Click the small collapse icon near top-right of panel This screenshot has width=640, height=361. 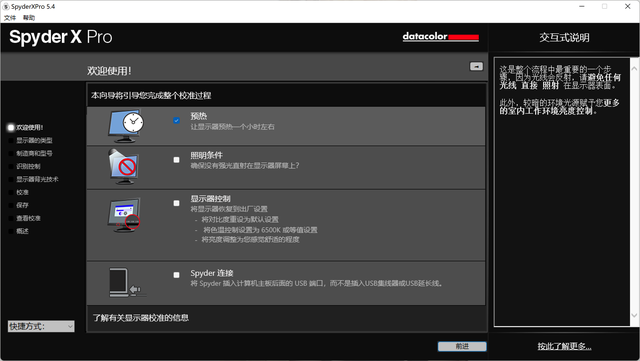pyautogui.click(x=476, y=66)
